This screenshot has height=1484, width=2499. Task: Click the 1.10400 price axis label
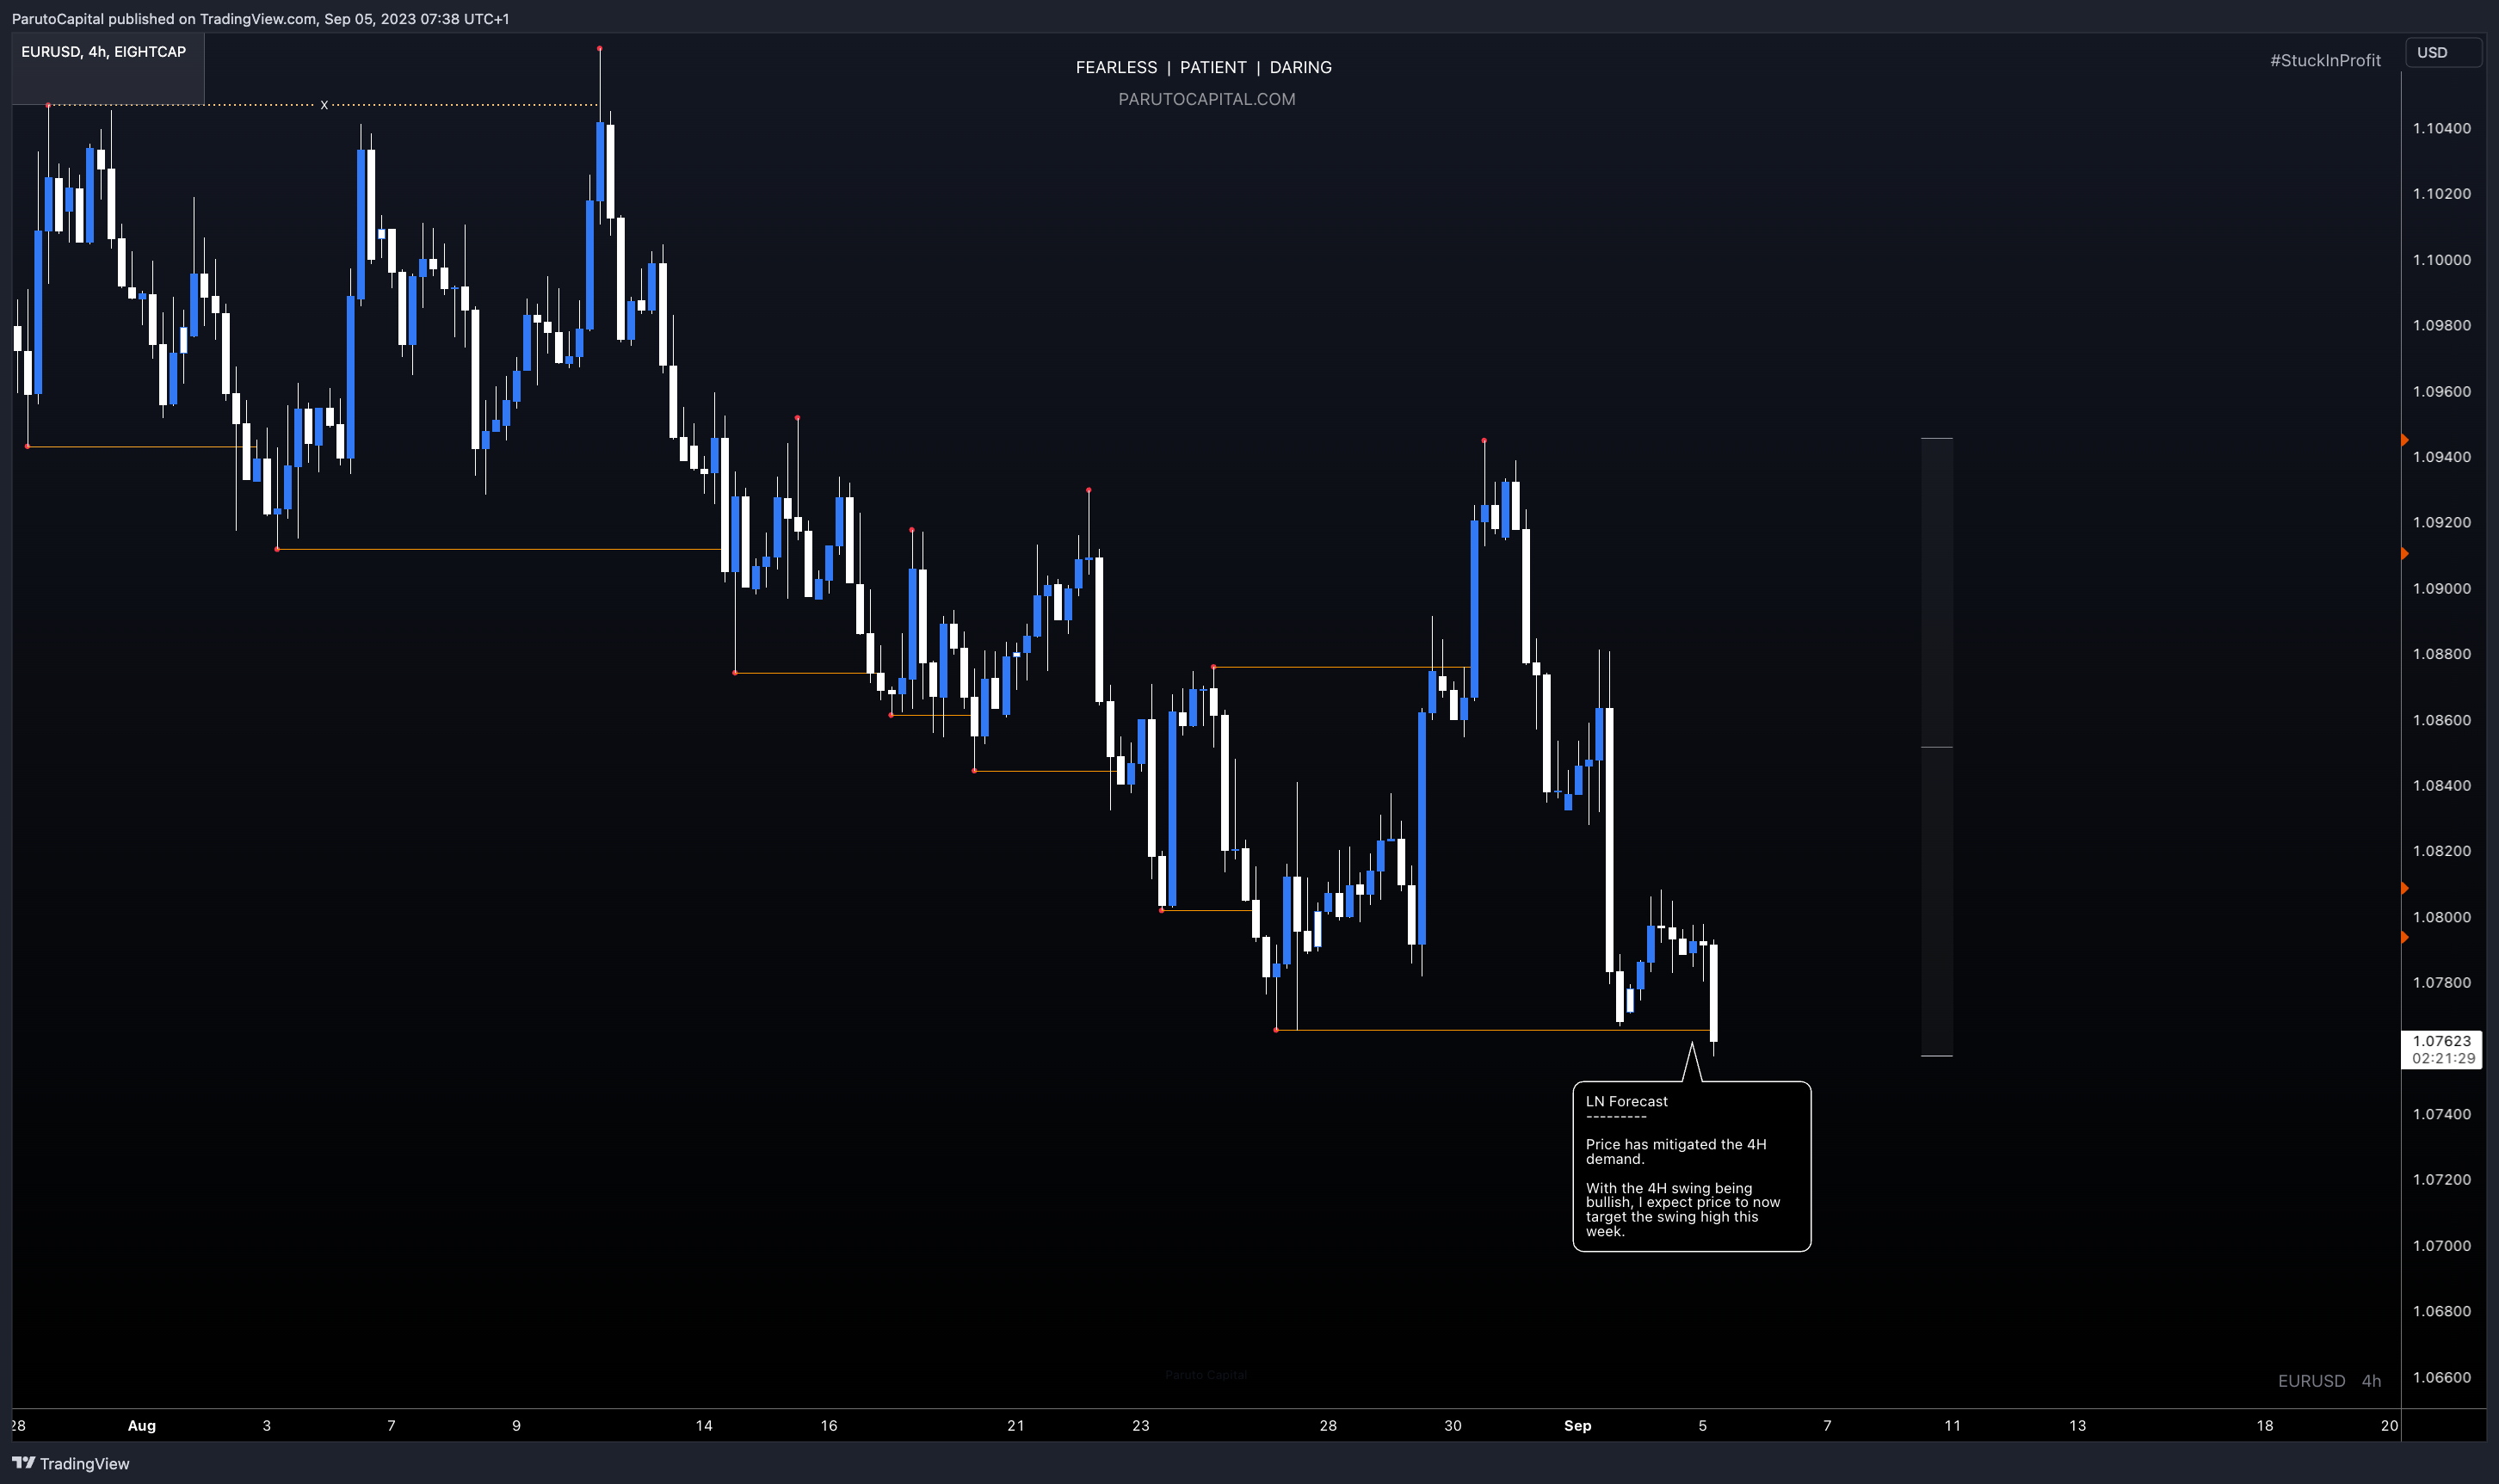click(2441, 128)
